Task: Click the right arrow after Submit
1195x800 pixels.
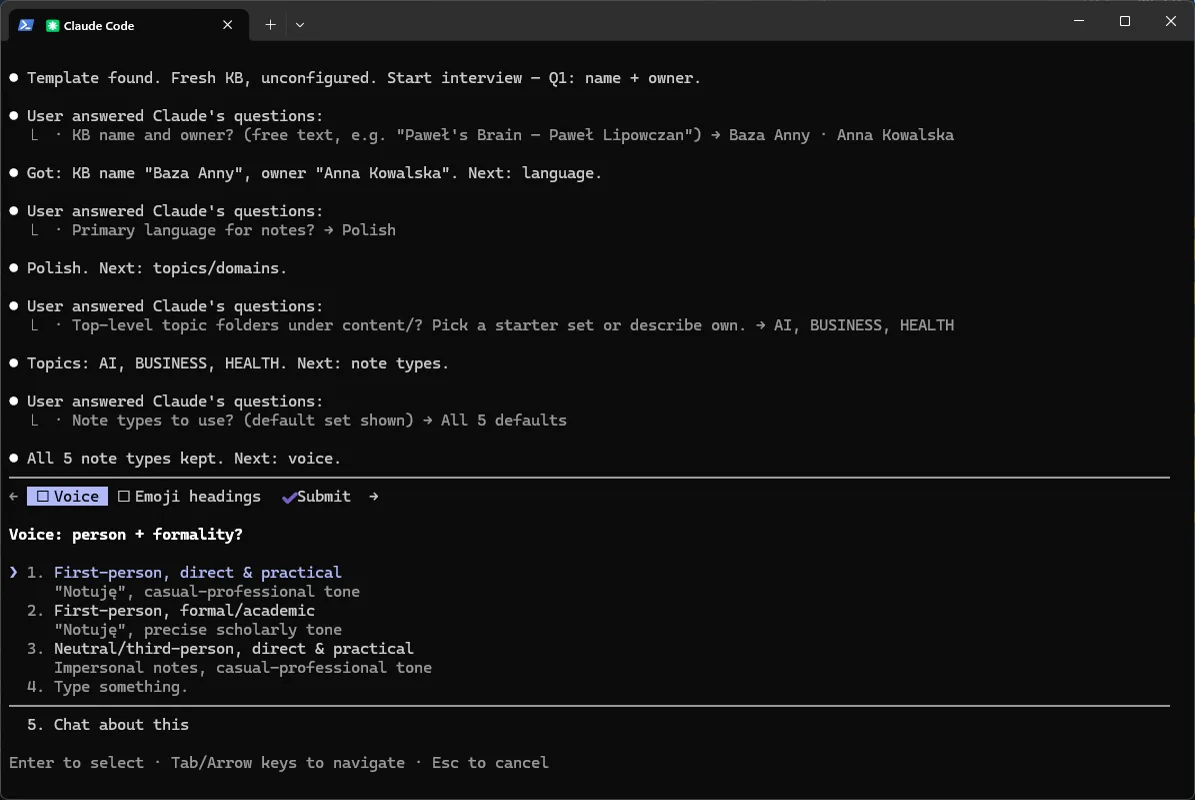Action: 373,497
